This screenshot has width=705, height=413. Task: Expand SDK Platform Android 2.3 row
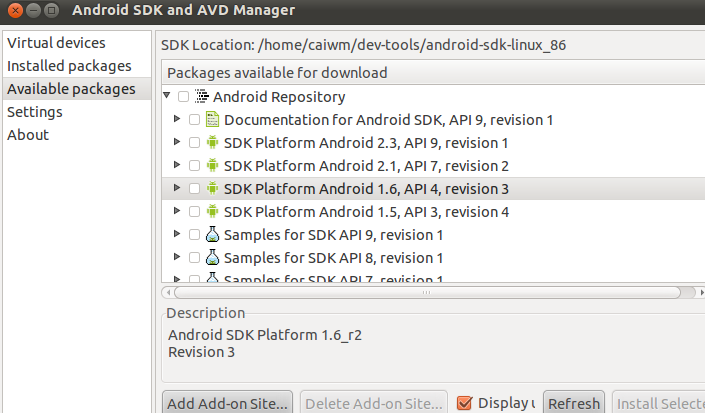(x=177, y=142)
